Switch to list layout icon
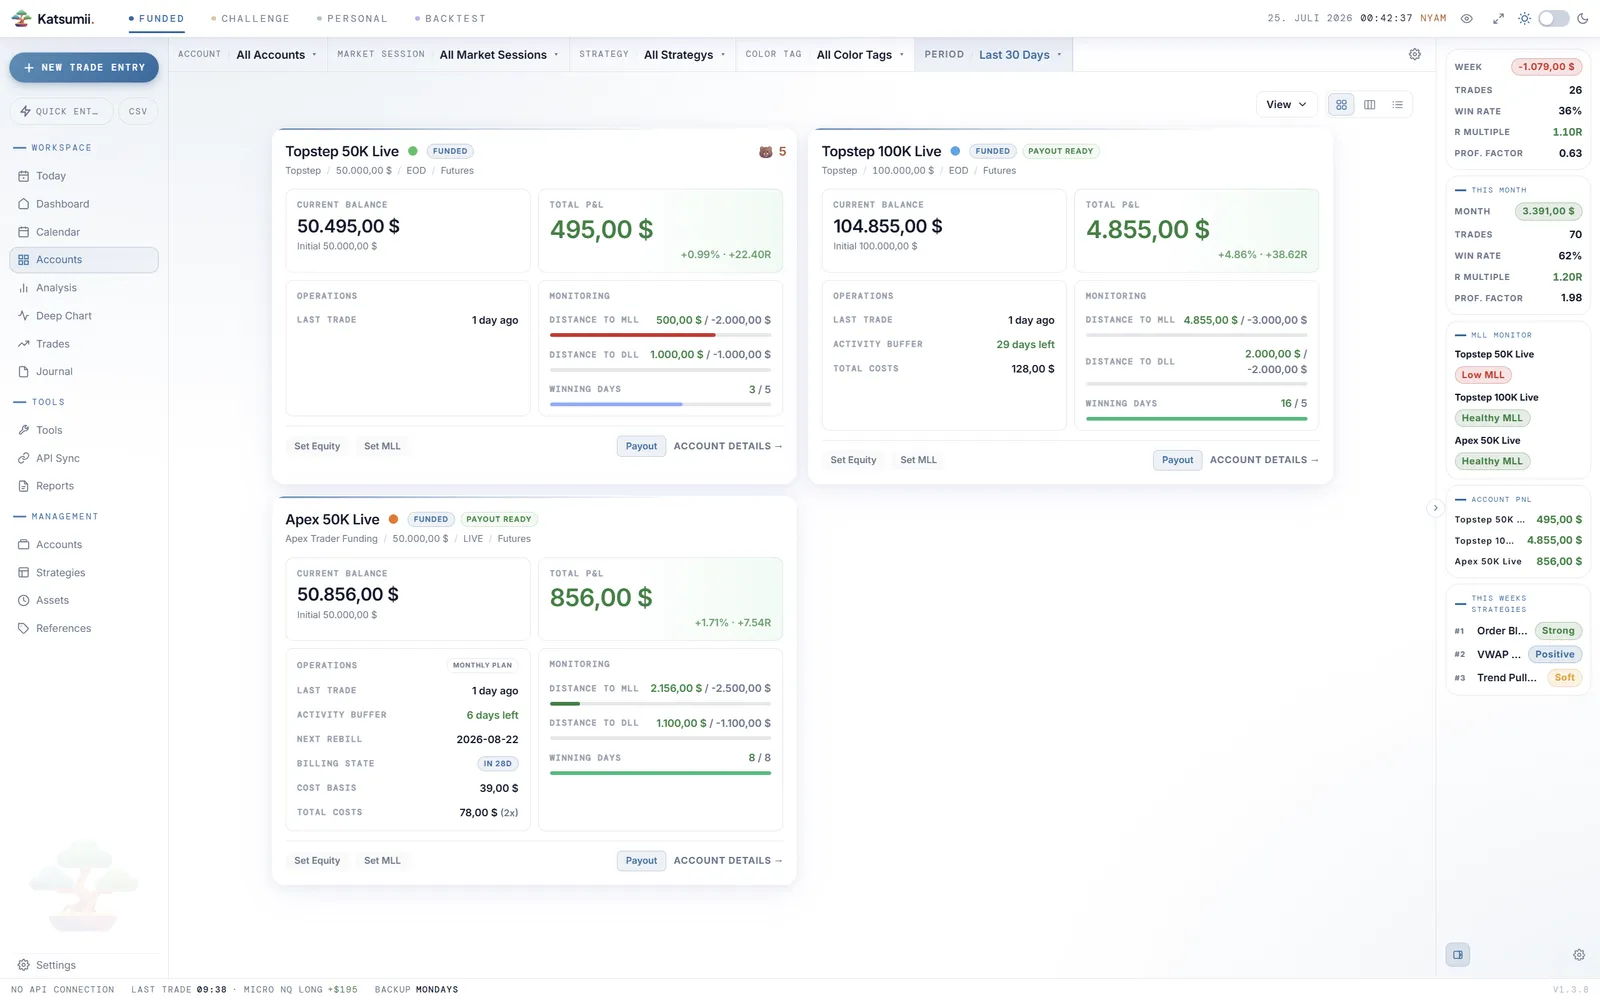The image size is (1600, 1000). (x=1398, y=104)
